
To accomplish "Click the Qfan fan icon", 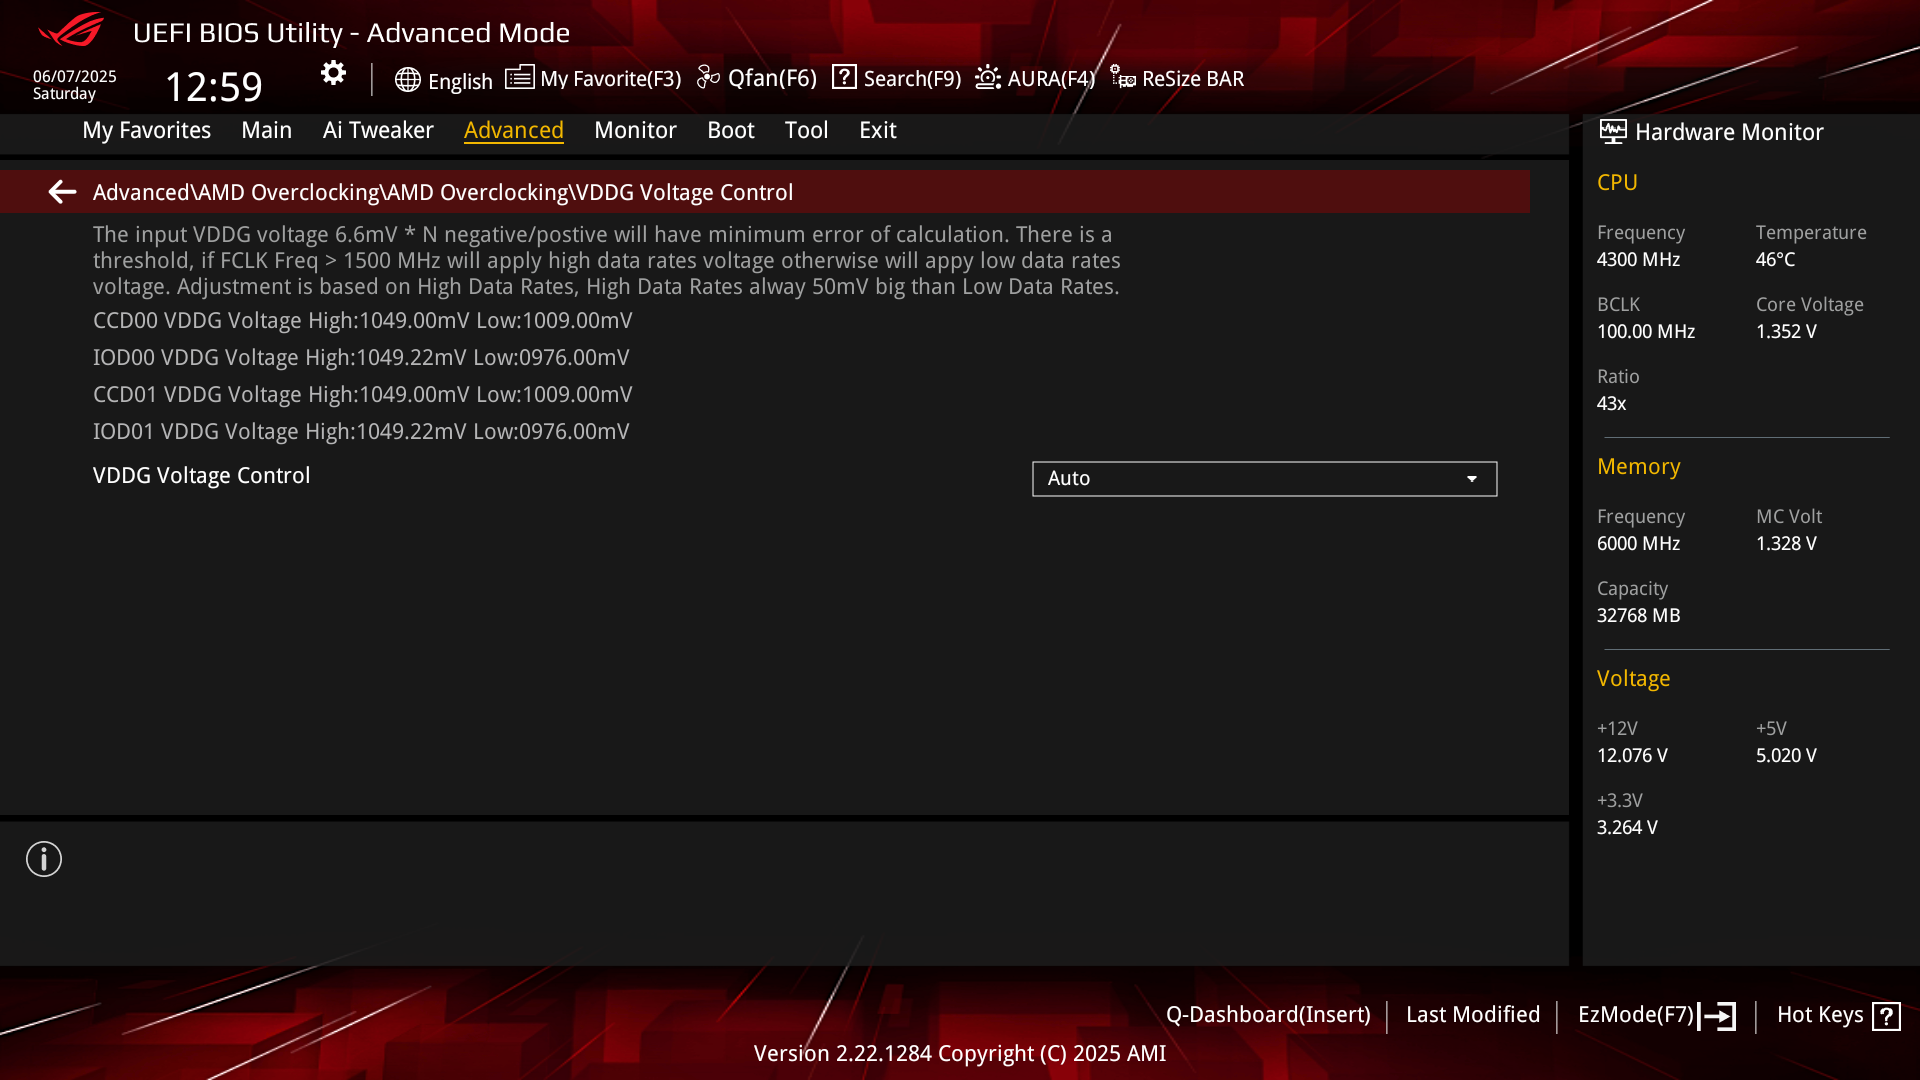I will coord(708,77).
